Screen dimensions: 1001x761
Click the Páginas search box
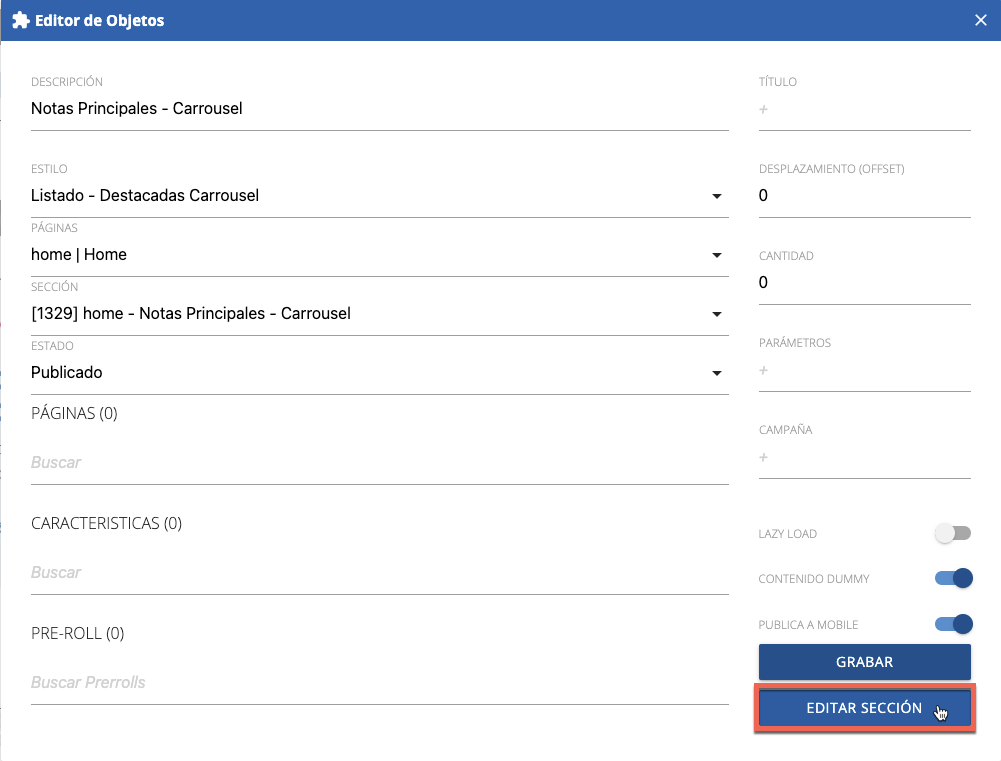[x=378, y=463]
